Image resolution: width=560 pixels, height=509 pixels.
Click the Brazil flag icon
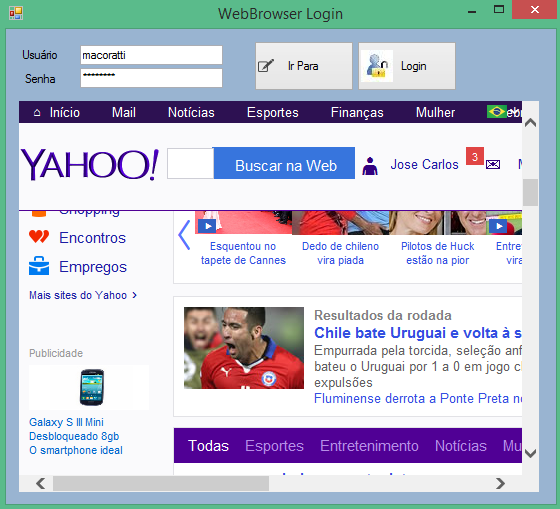coord(496,111)
